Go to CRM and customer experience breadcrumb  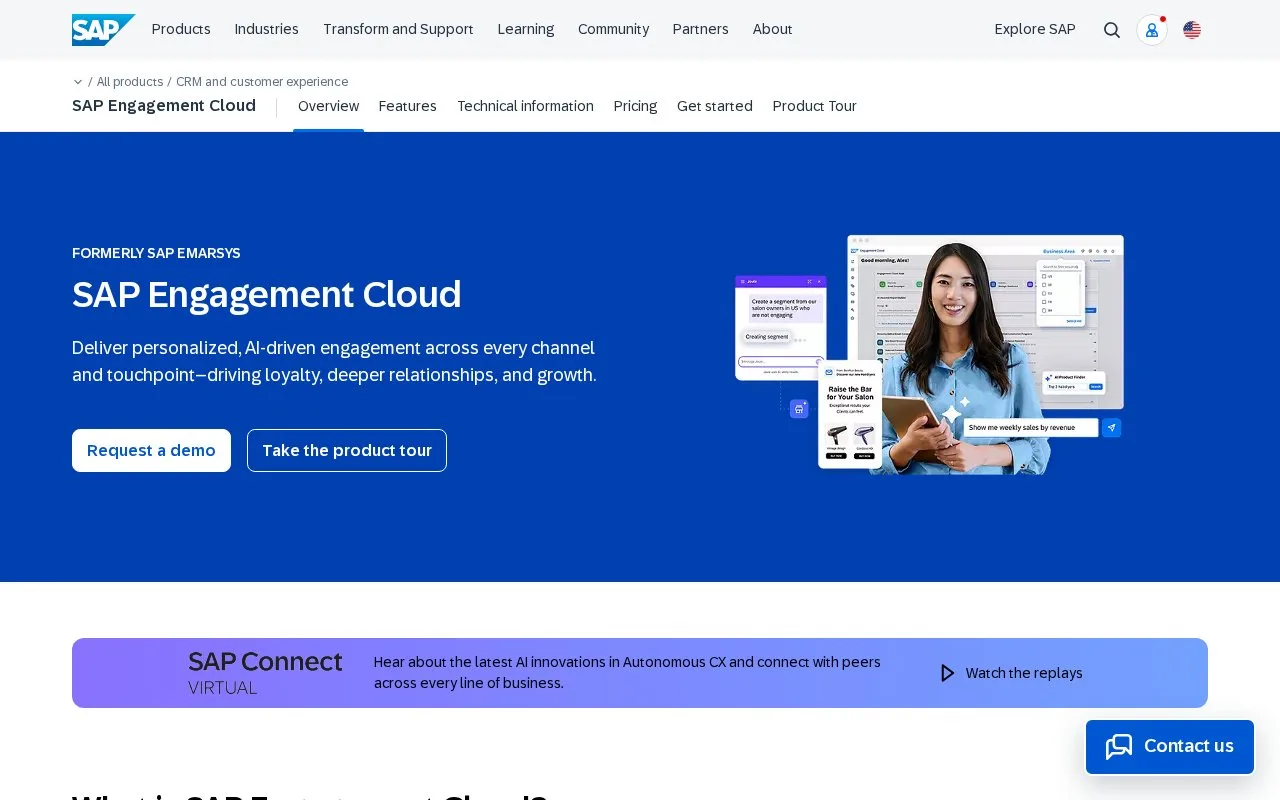click(262, 82)
